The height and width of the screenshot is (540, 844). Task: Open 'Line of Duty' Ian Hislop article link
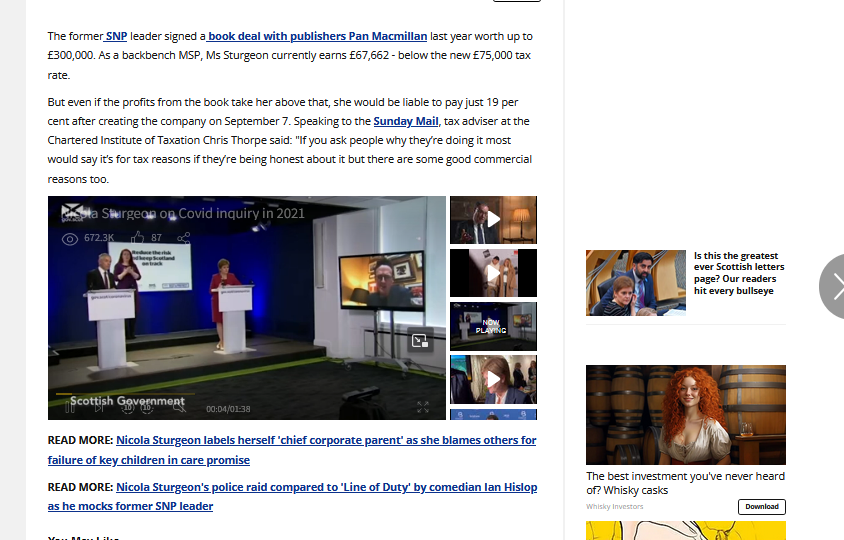click(x=292, y=496)
